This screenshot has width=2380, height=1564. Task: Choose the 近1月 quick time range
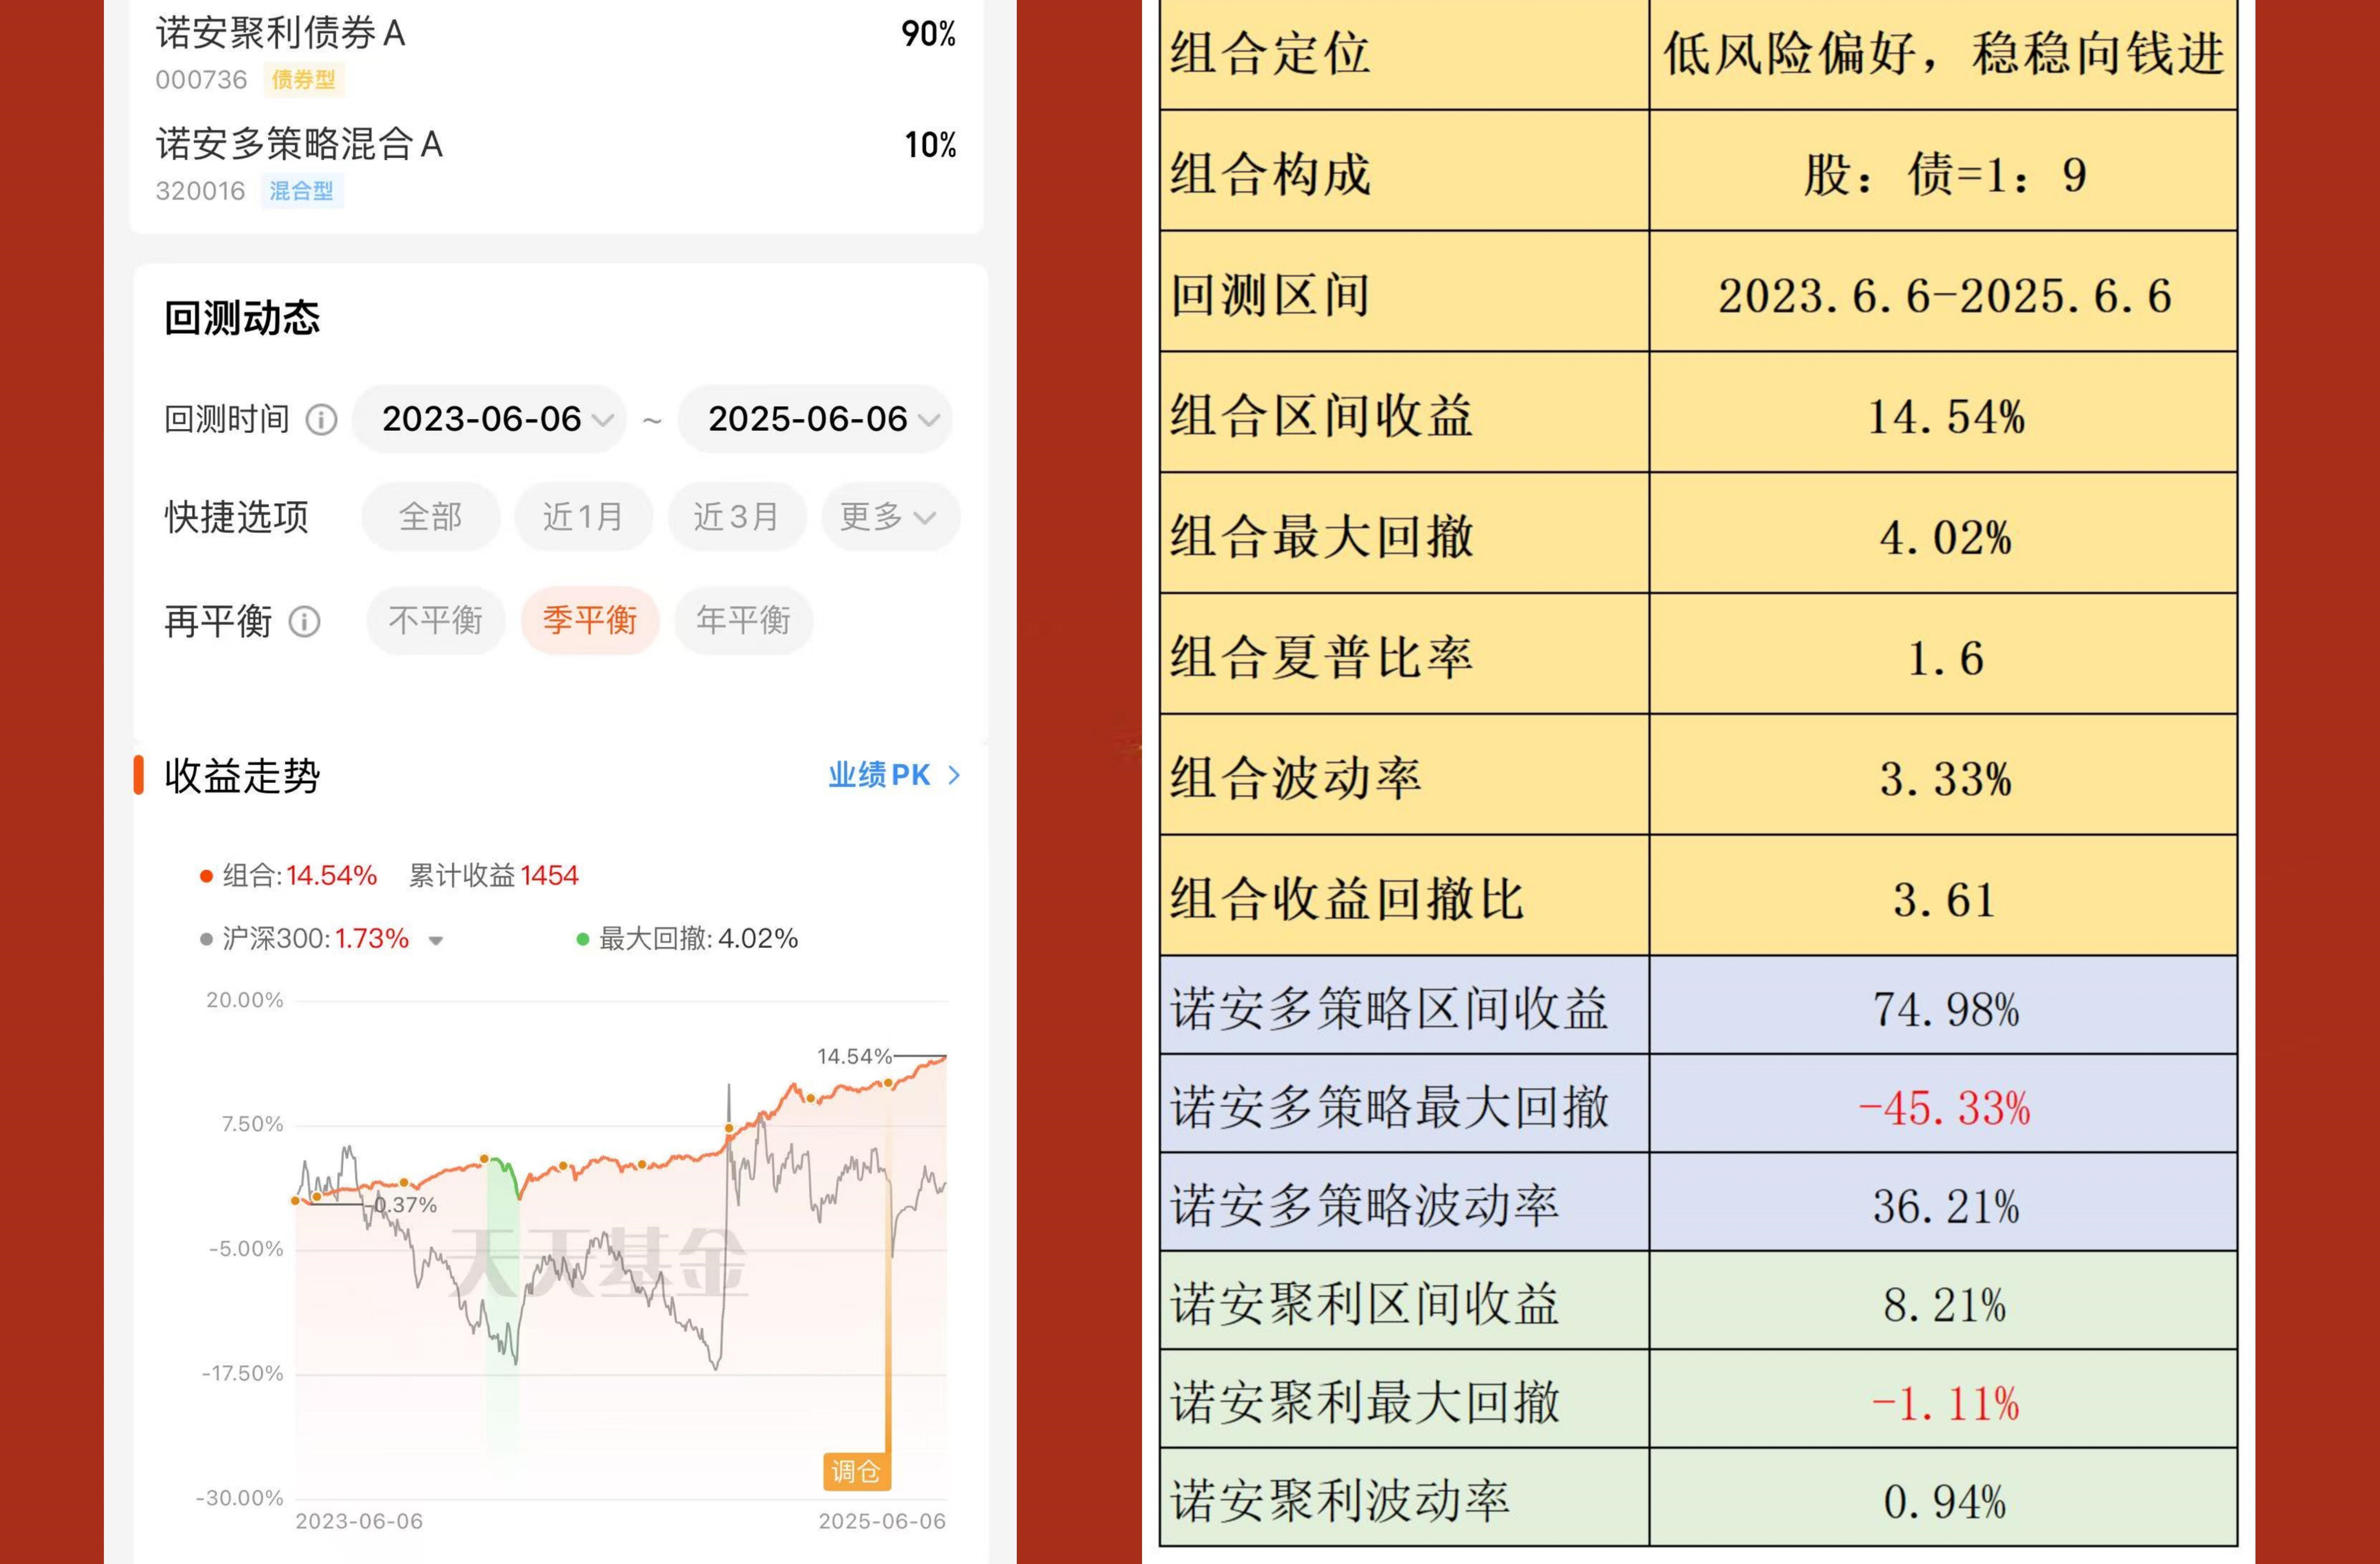coord(584,517)
